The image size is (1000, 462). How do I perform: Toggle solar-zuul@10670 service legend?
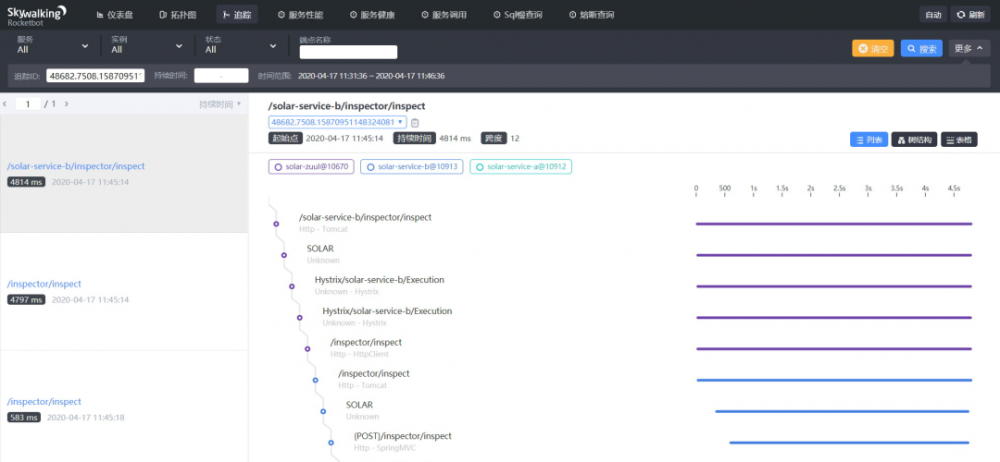(x=310, y=167)
